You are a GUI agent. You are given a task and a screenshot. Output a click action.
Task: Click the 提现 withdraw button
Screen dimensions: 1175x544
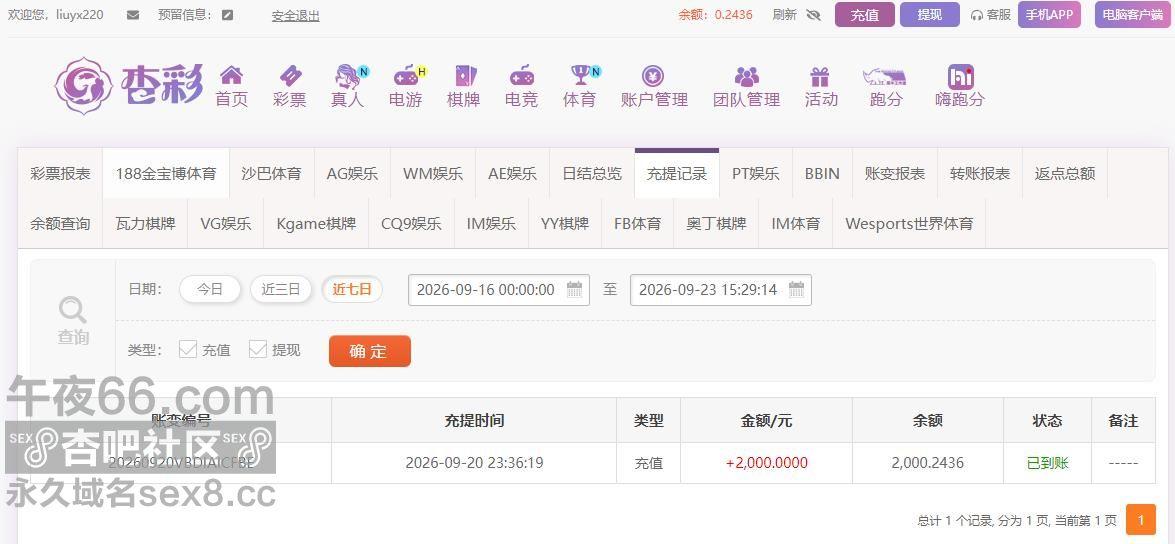[929, 15]
